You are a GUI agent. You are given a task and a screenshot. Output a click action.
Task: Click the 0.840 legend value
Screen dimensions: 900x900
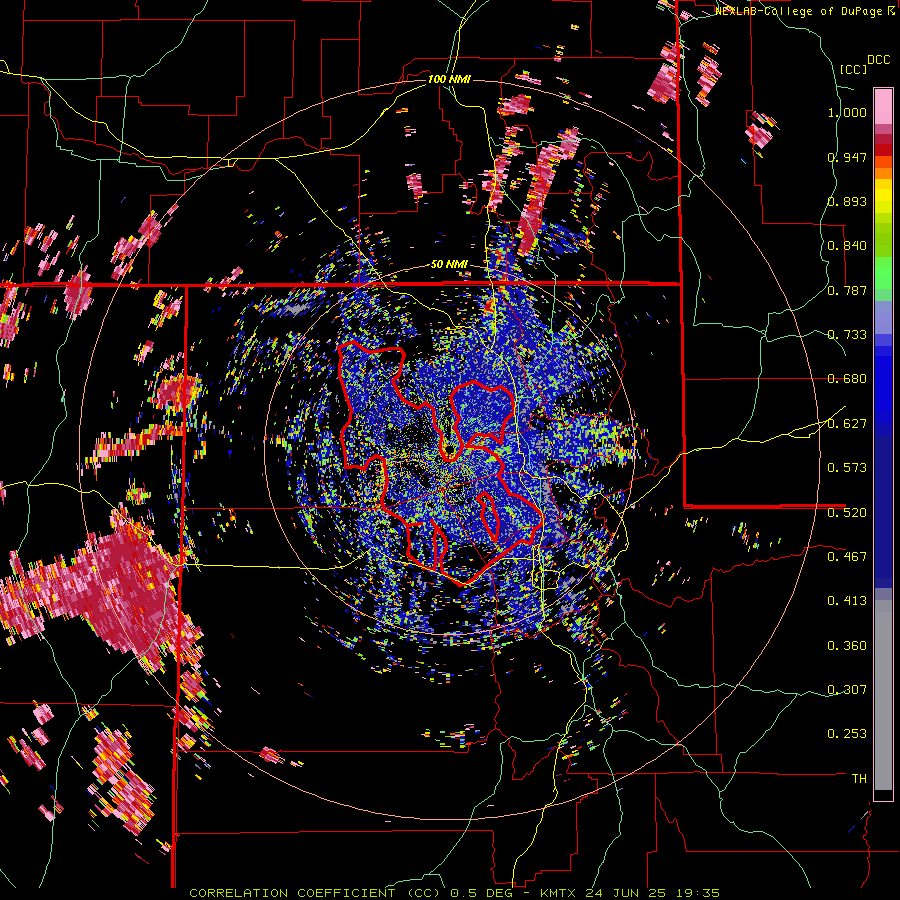point(847,246)
